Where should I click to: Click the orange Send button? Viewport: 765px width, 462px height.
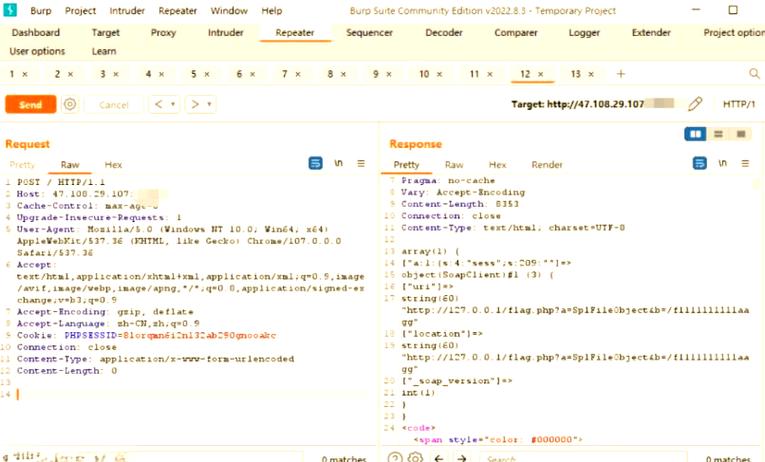click(30, 104)
